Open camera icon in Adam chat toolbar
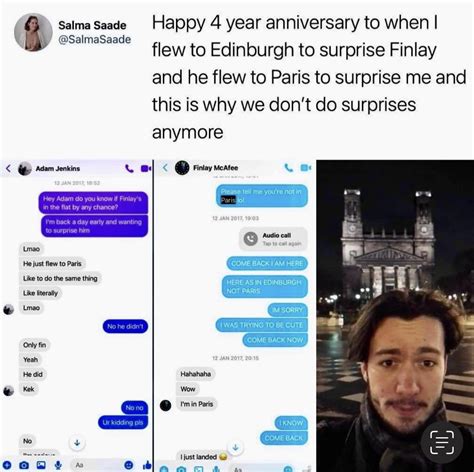Screen dimensions: 474x472 pos(24,465)
